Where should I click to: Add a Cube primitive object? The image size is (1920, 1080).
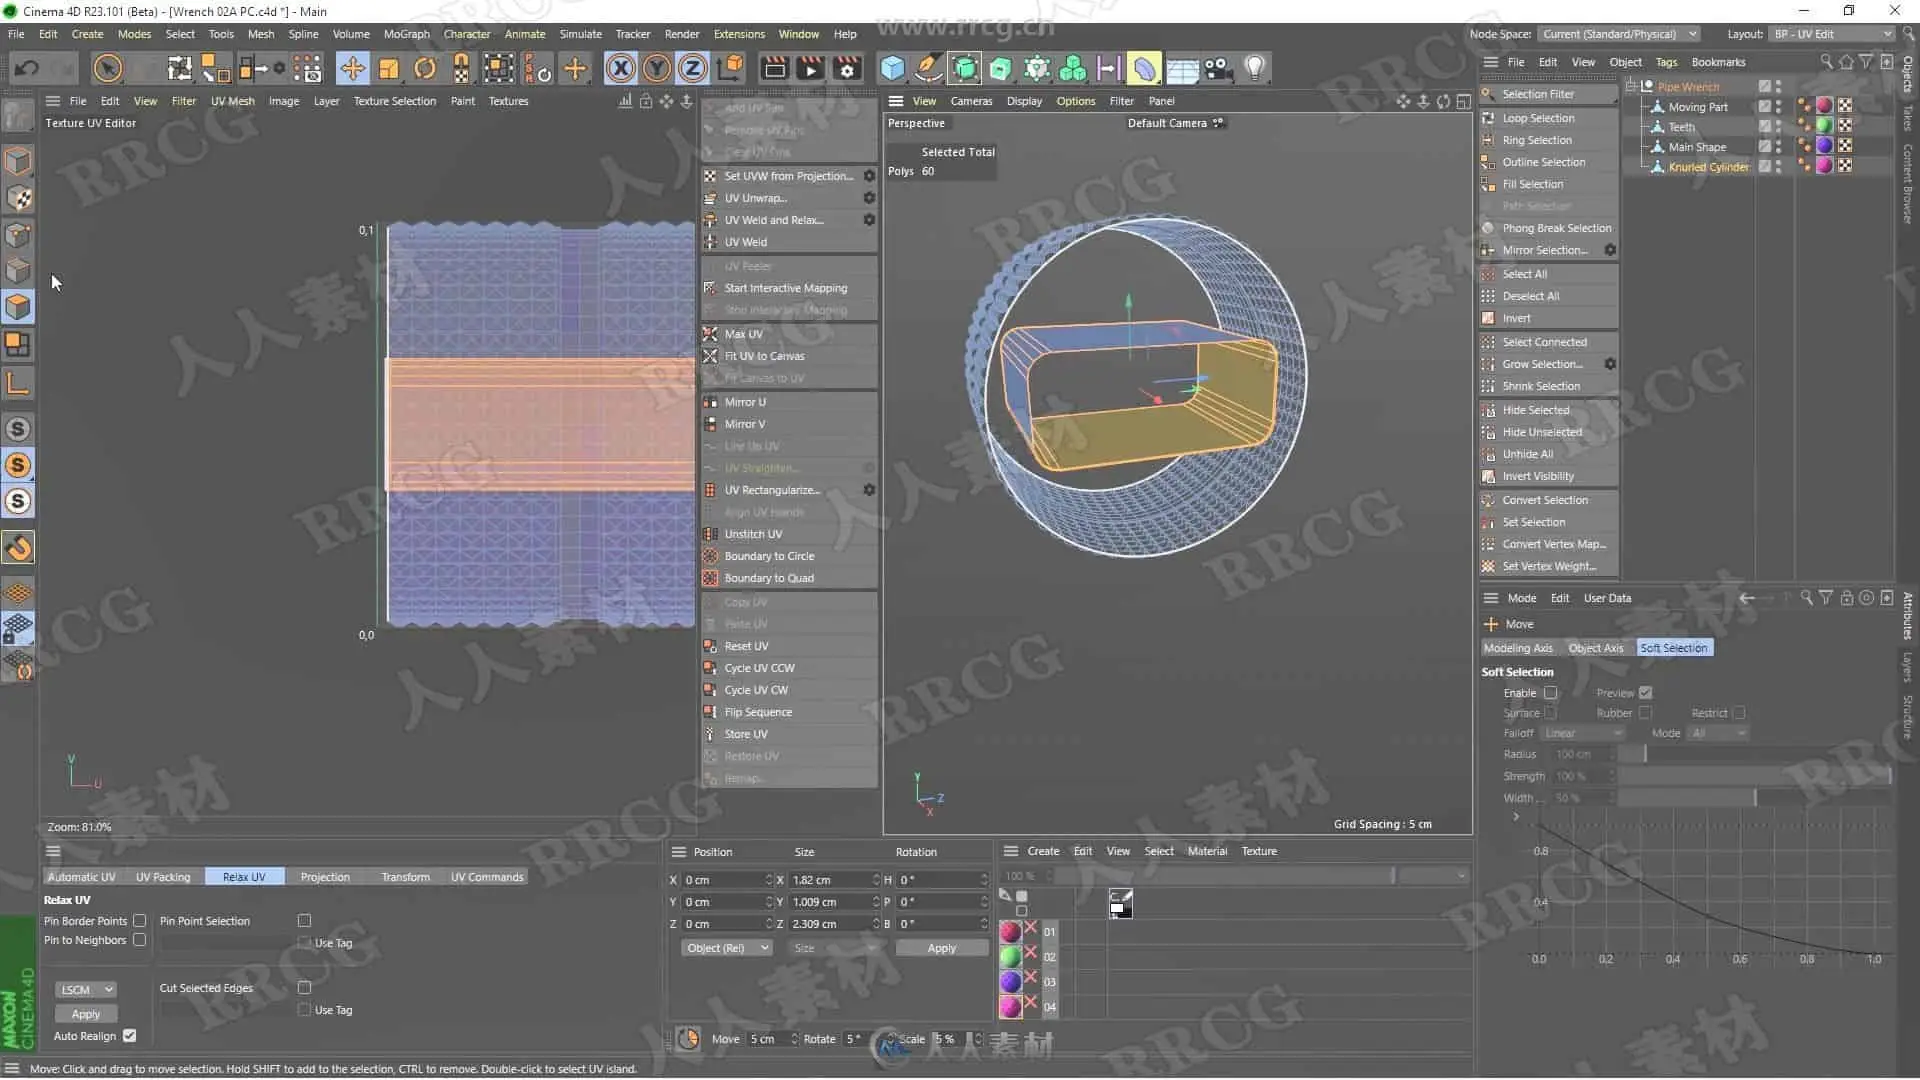[x=892, y=68]
